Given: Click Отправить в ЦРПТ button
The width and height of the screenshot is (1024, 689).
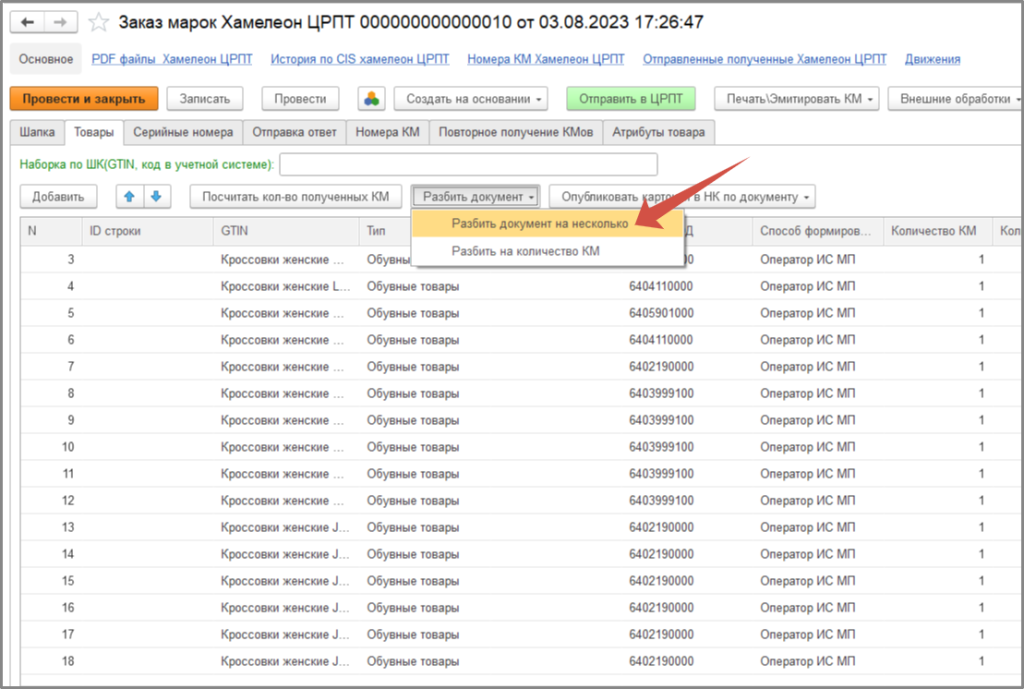Looking at the screenshot, I should point(631,99).
